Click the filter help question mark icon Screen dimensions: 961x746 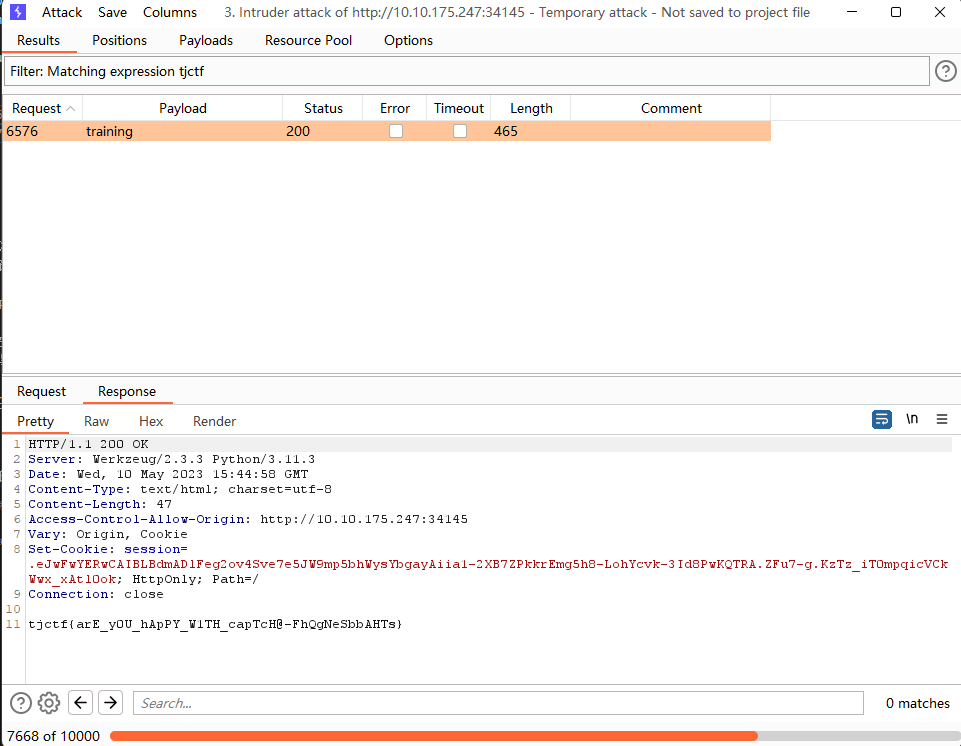(x=945, y=71)
